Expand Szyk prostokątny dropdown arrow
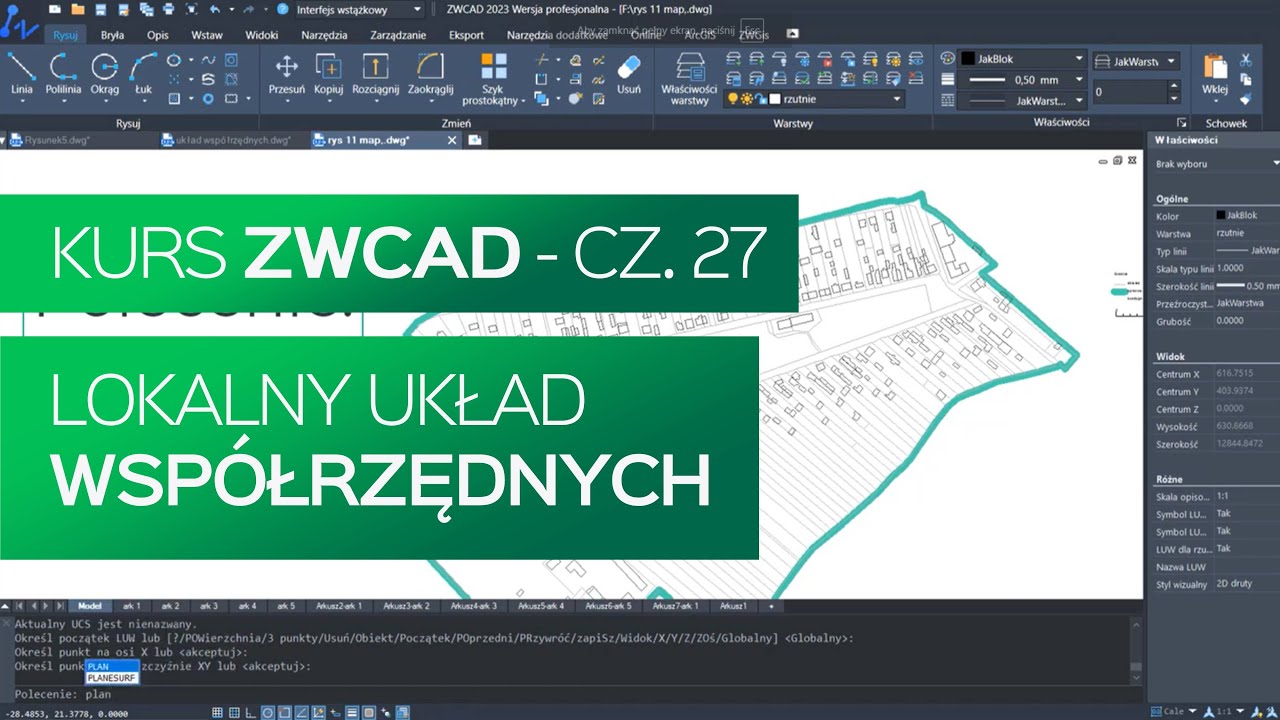This screenshot has width=1280, height=720. (x=523, y=101)
